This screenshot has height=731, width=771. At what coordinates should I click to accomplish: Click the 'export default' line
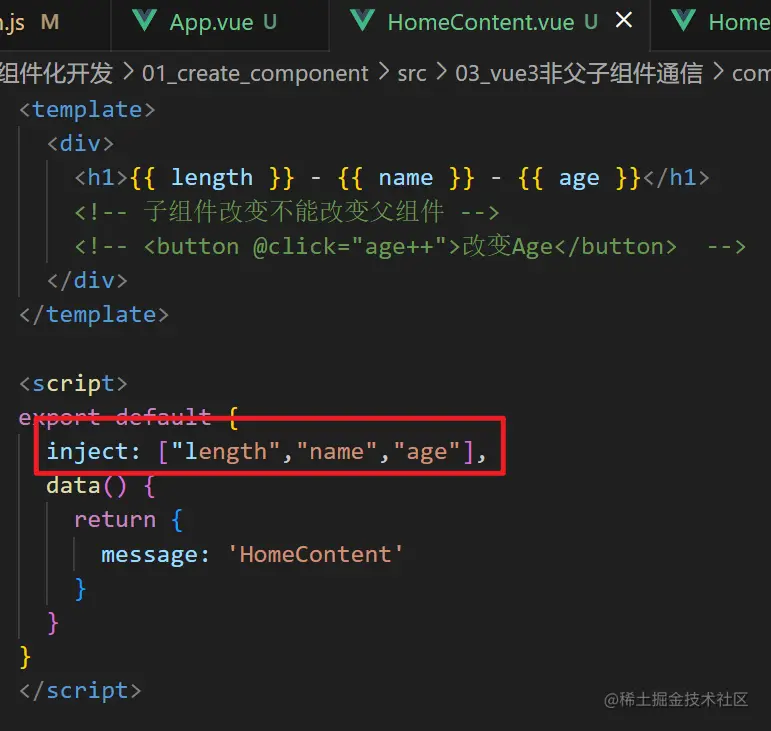coord(128,418)
